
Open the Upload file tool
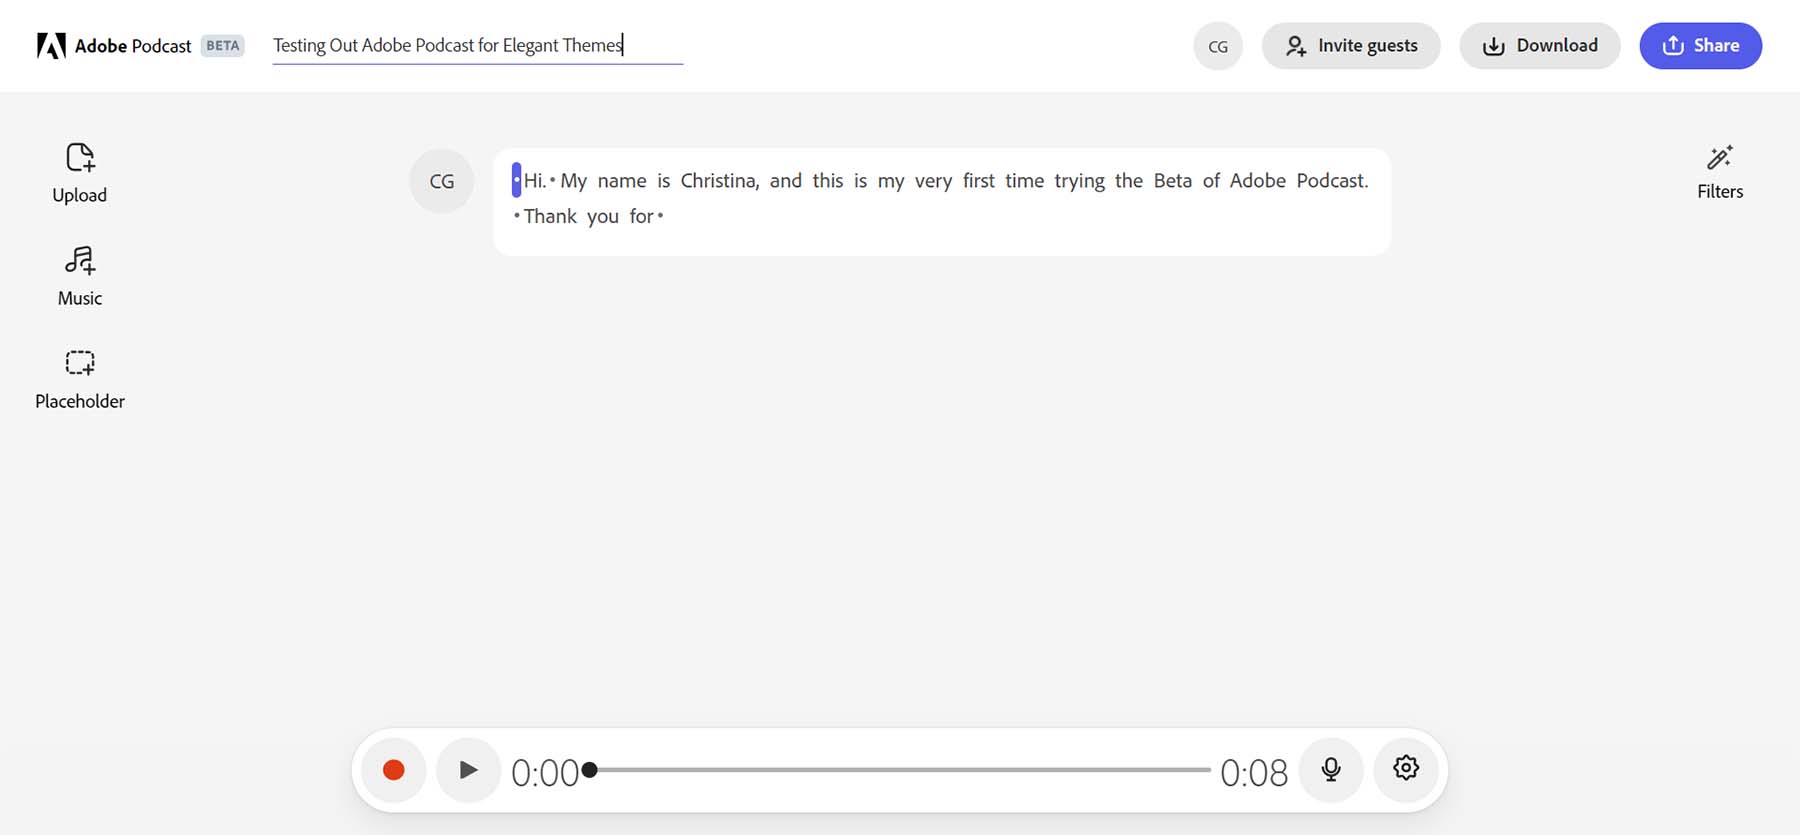point(80,174)
